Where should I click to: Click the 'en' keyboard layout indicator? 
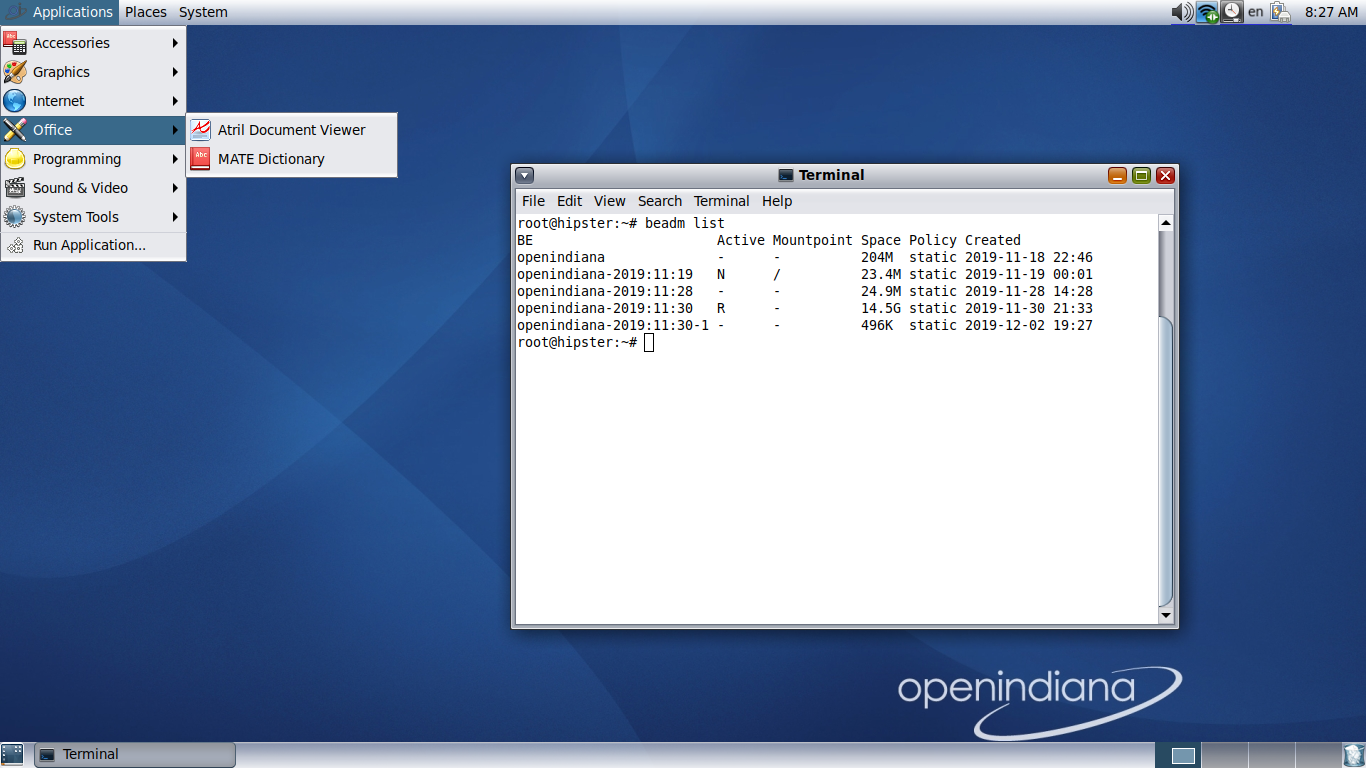(1256, 12)
